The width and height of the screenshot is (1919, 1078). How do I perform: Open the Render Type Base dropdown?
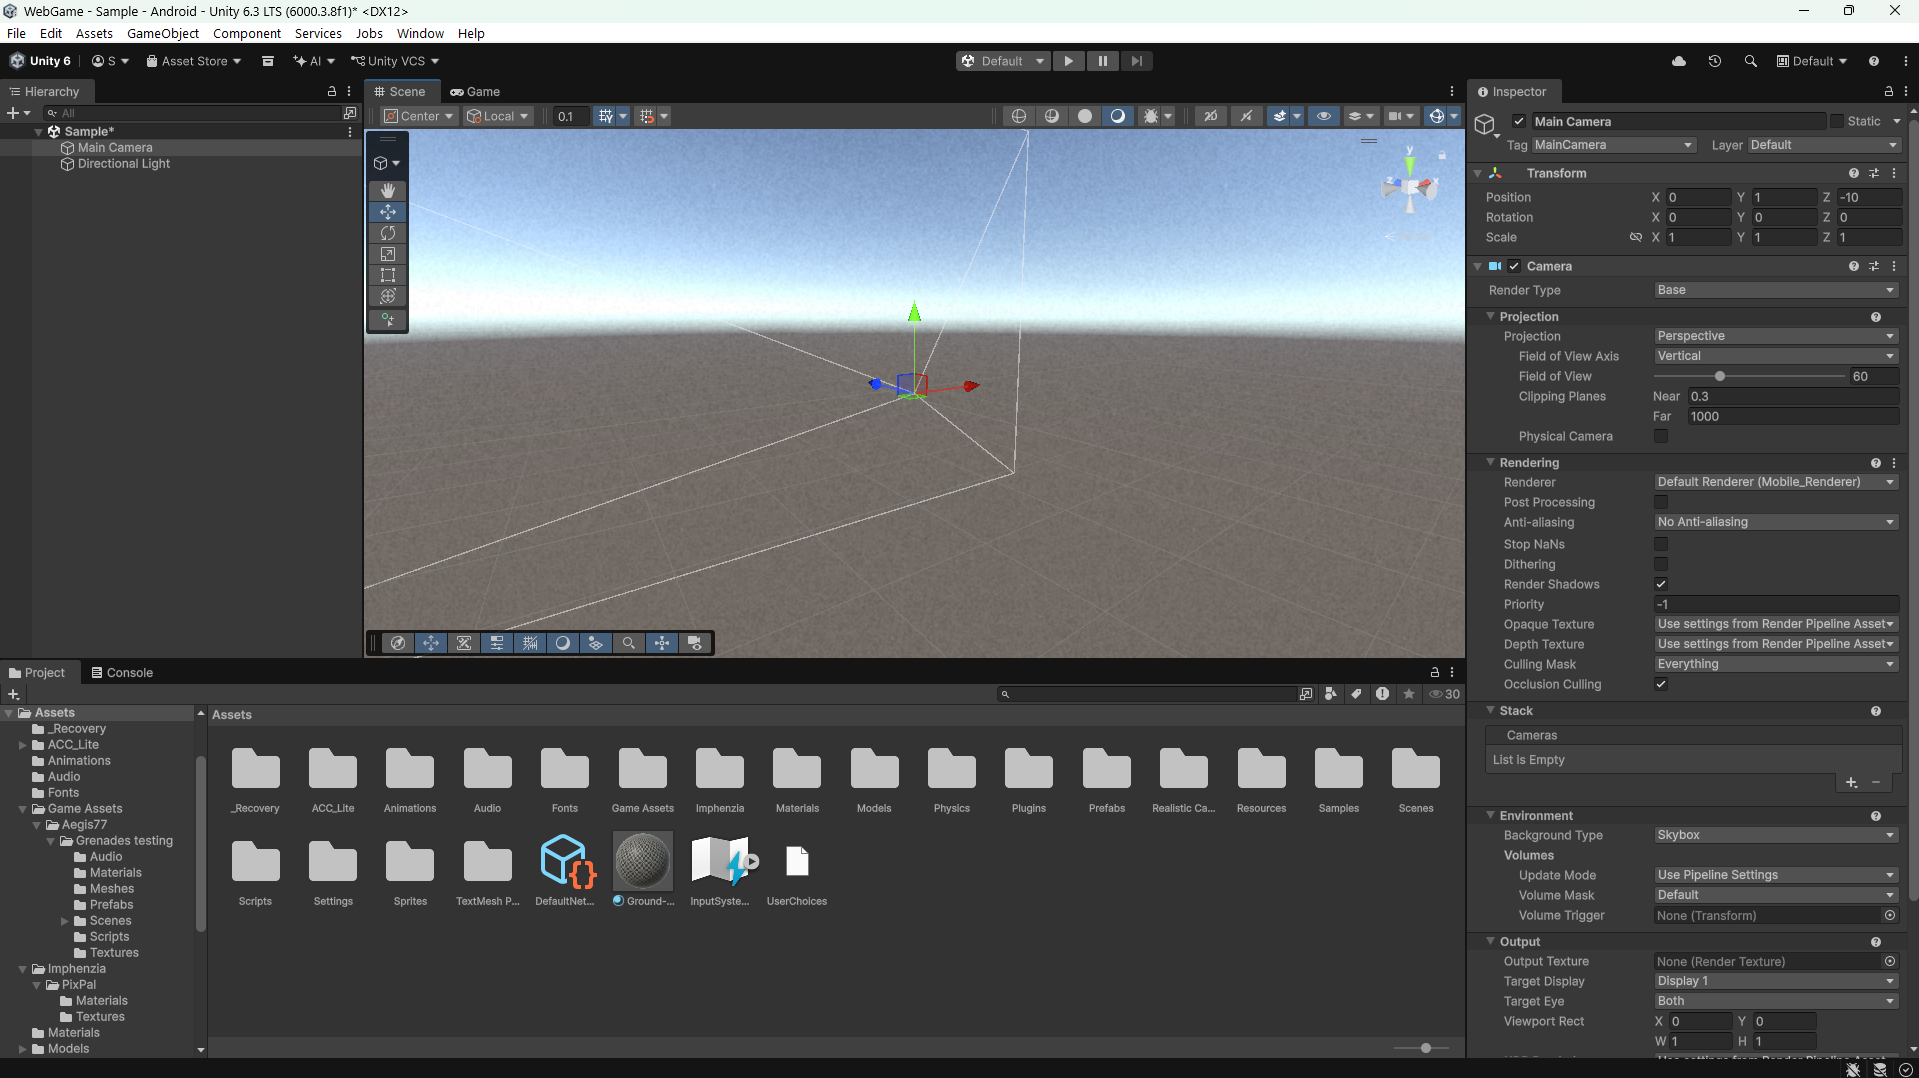click(x=1775, y=290)
